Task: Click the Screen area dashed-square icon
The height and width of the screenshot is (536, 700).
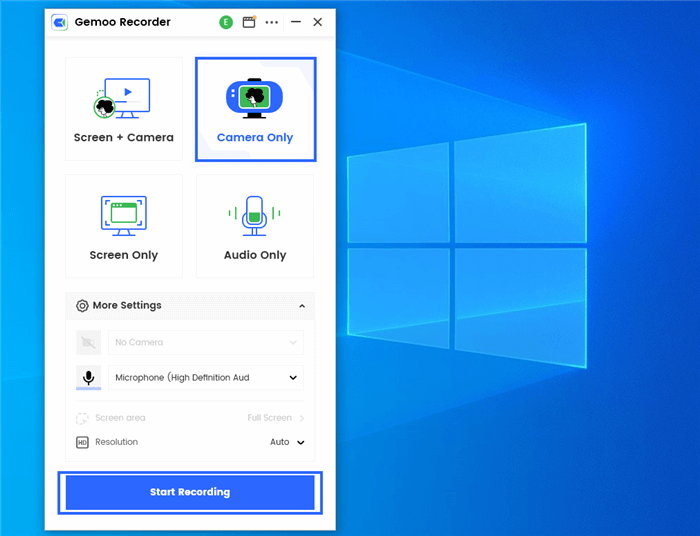Action: [82, 418]
